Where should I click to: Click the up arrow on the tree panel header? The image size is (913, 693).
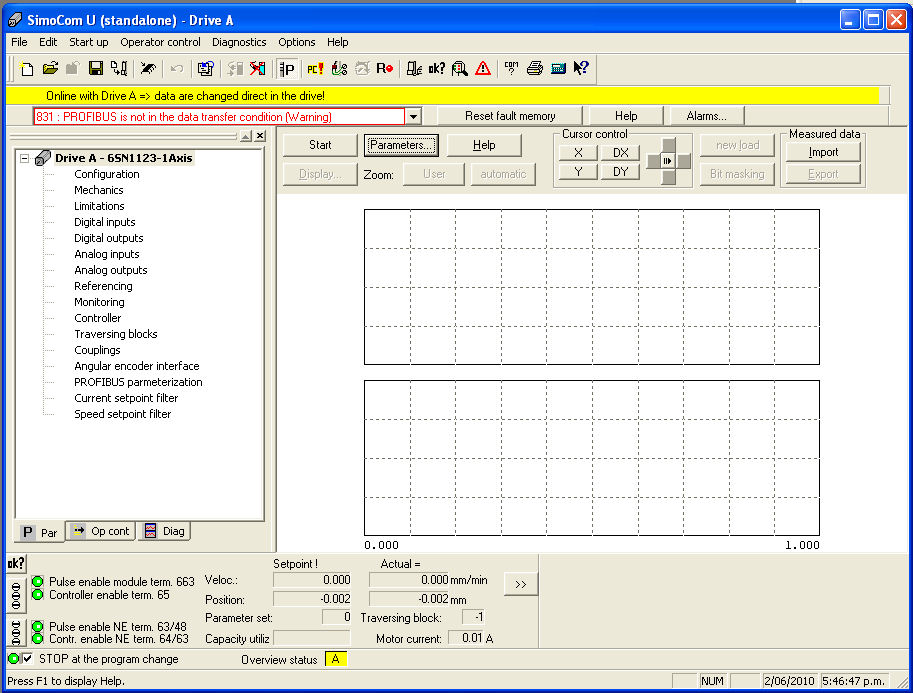[x=246, y=136]
